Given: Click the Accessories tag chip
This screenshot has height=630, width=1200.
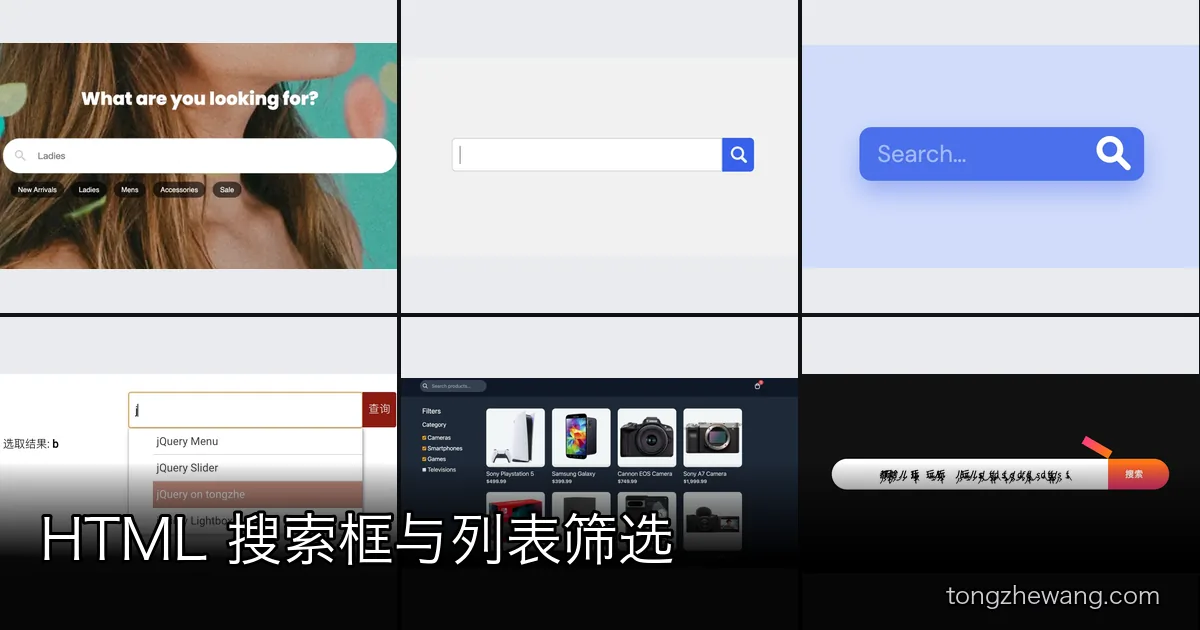Looking at the screenshot, I should point(179,190).
